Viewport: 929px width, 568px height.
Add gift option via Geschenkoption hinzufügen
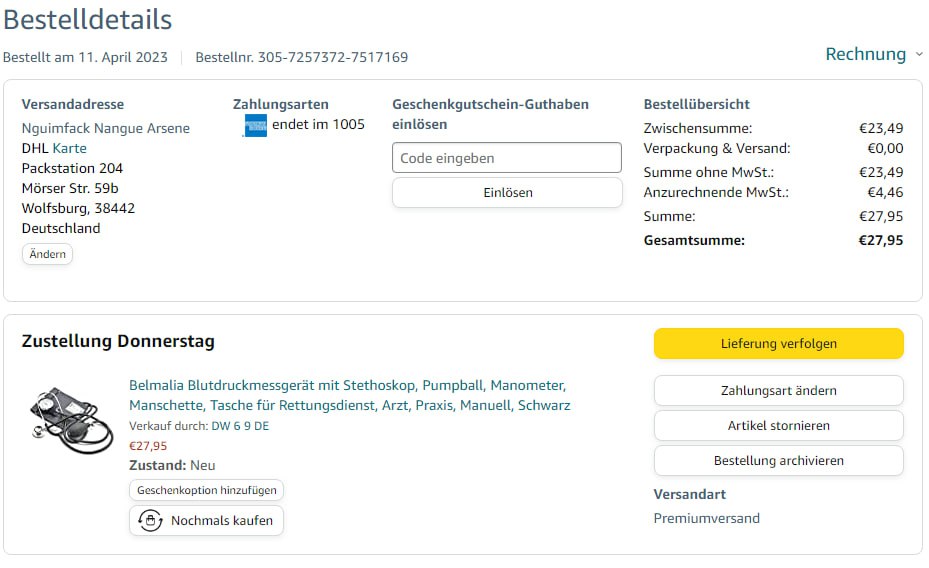point(207,490)
